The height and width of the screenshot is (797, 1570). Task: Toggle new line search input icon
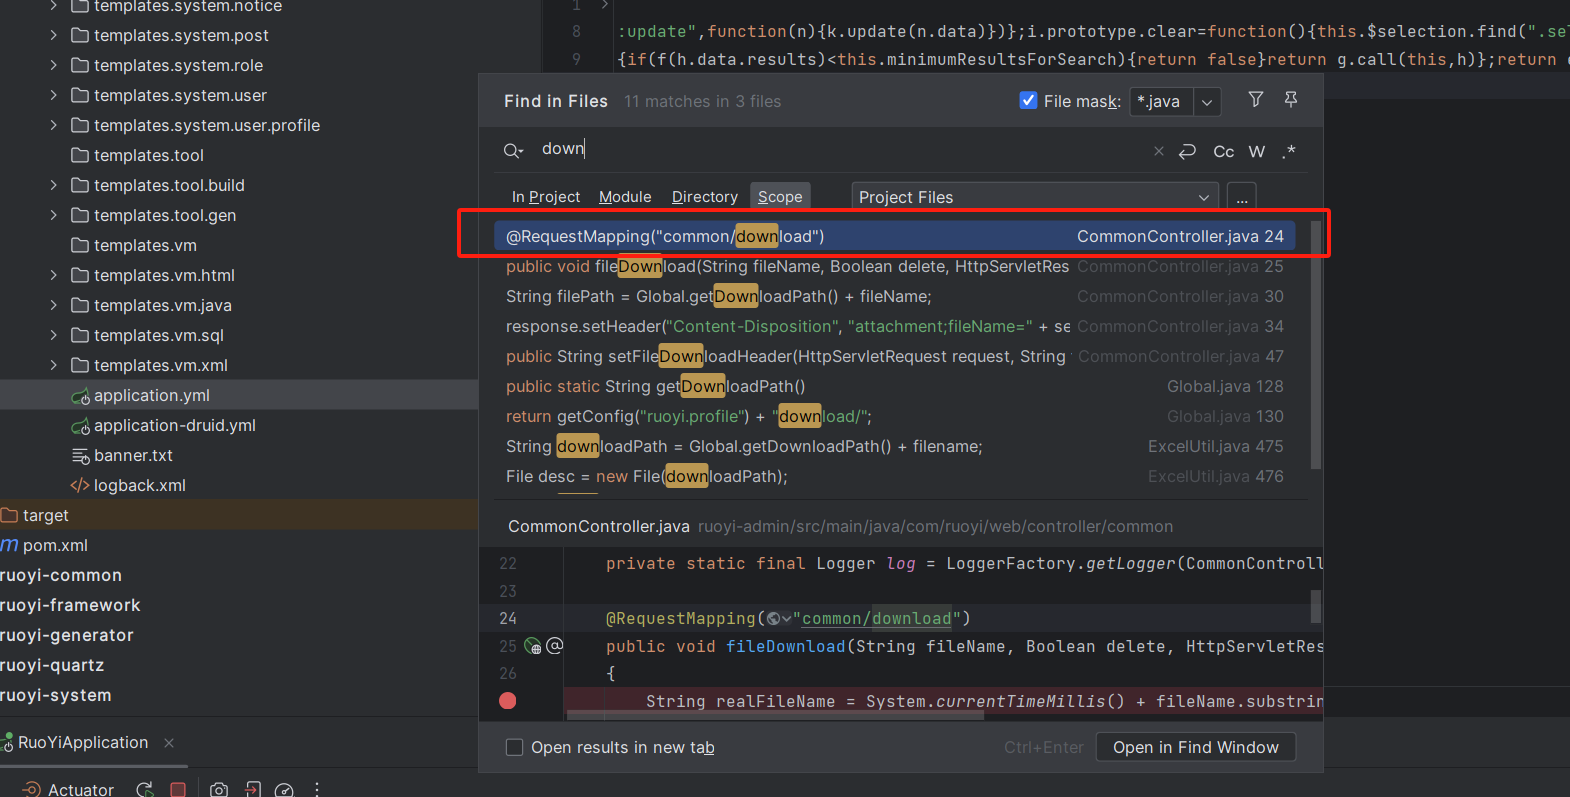coord(1187,151)
